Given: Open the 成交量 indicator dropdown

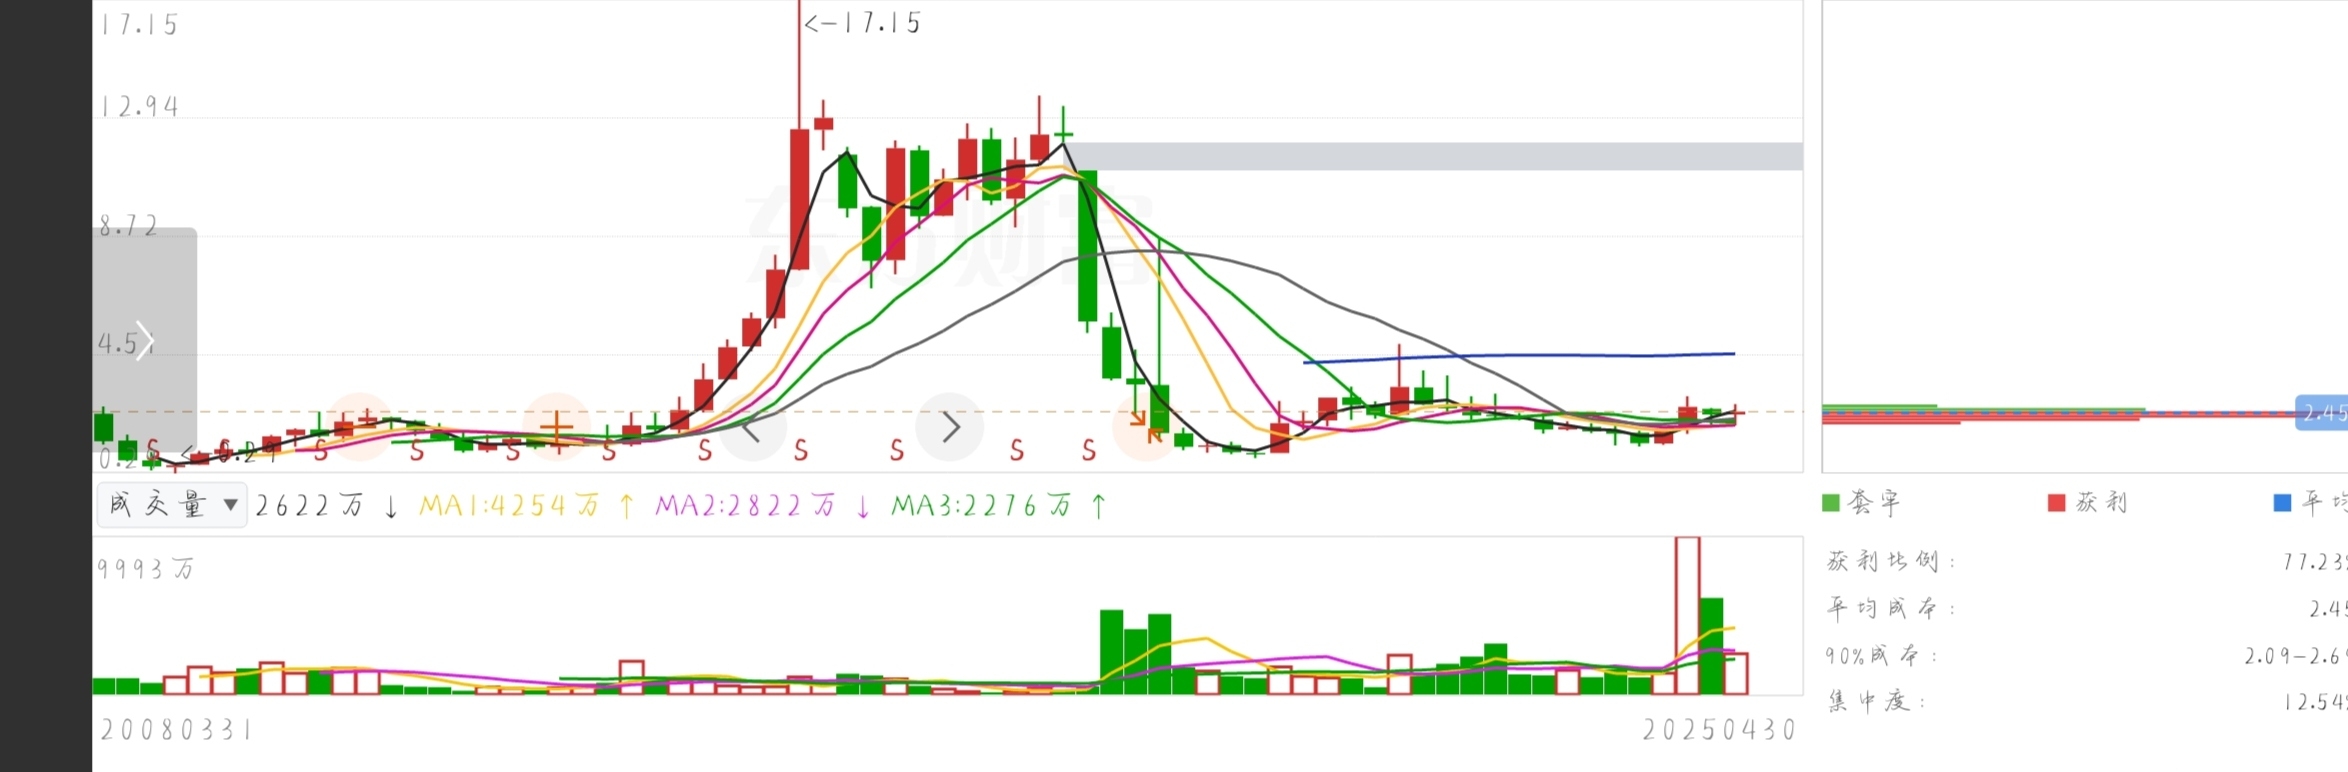Looking at the screenshot, I should click(x=172, y=505).
